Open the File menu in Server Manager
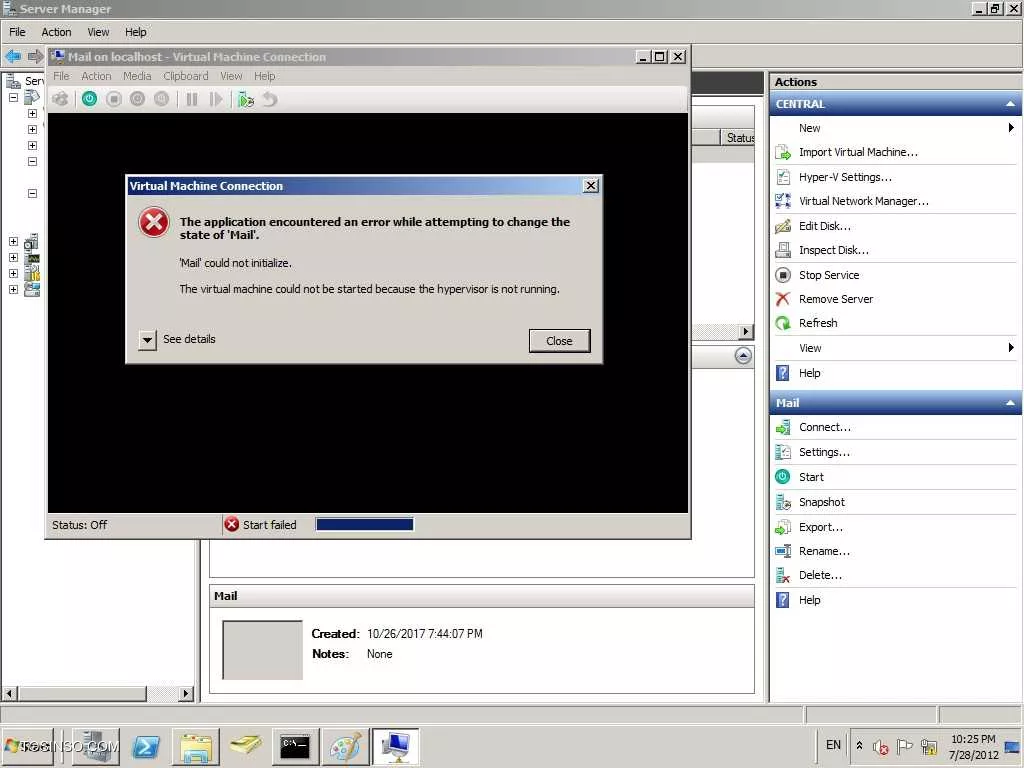The image size is (1024, 768). pos(17,32)
